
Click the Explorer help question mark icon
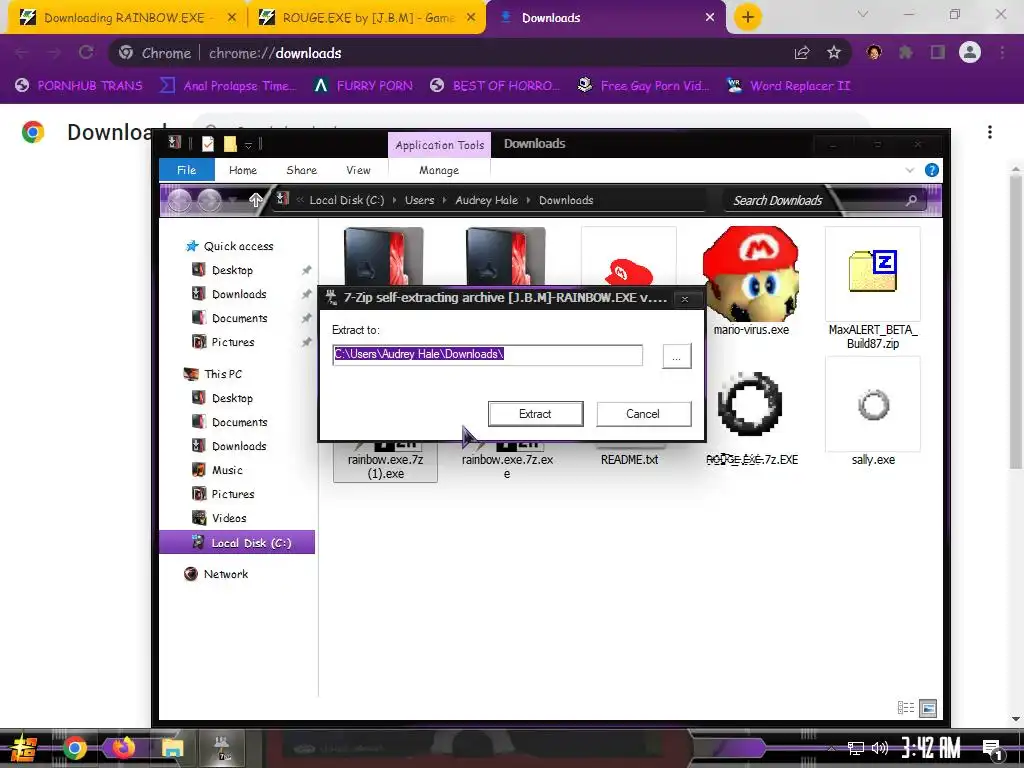point(932,170)
